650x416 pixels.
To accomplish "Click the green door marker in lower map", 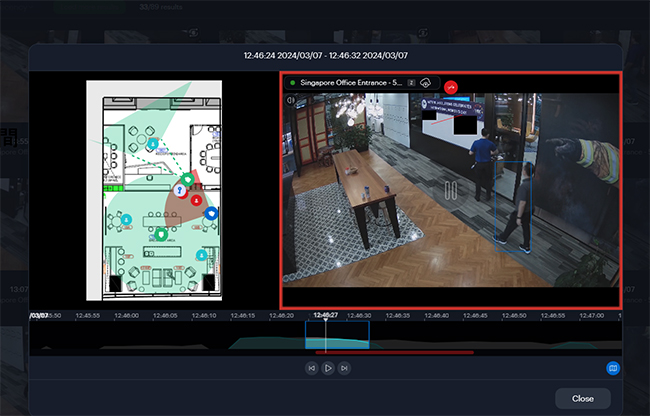I will click(161, 235).
